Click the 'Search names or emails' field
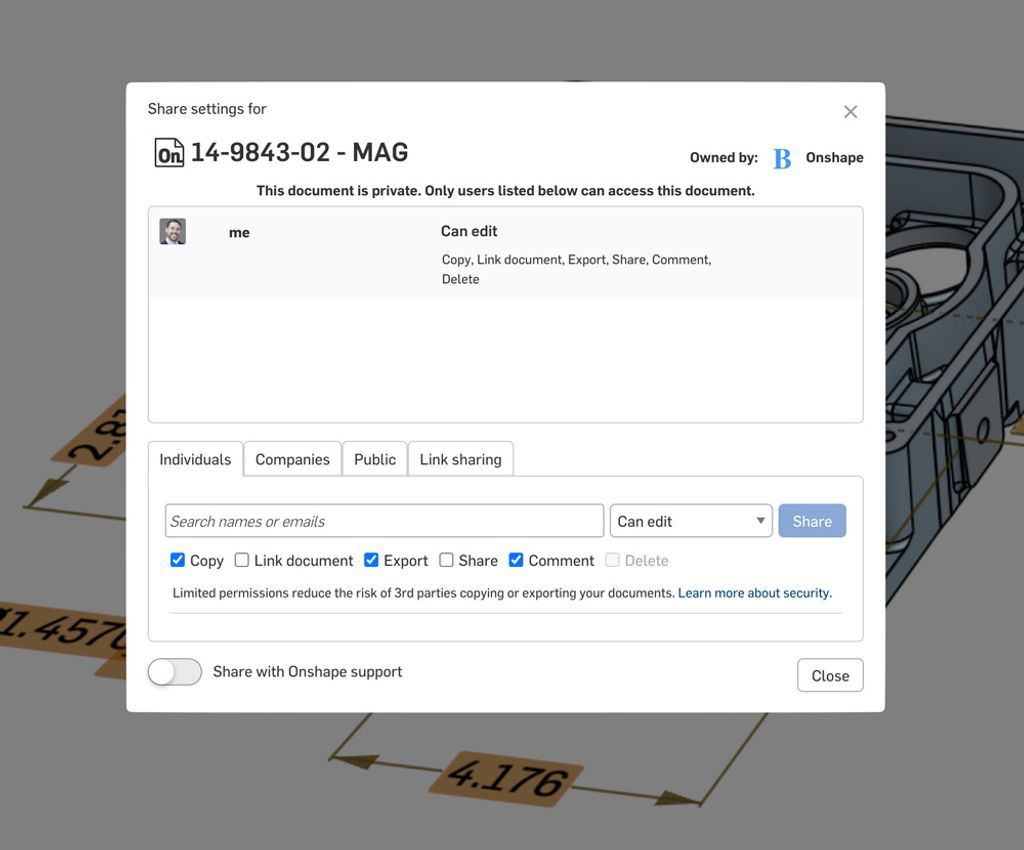This screenshot has height=850, width=1024. pyautogui.click(x=383, y=520)
